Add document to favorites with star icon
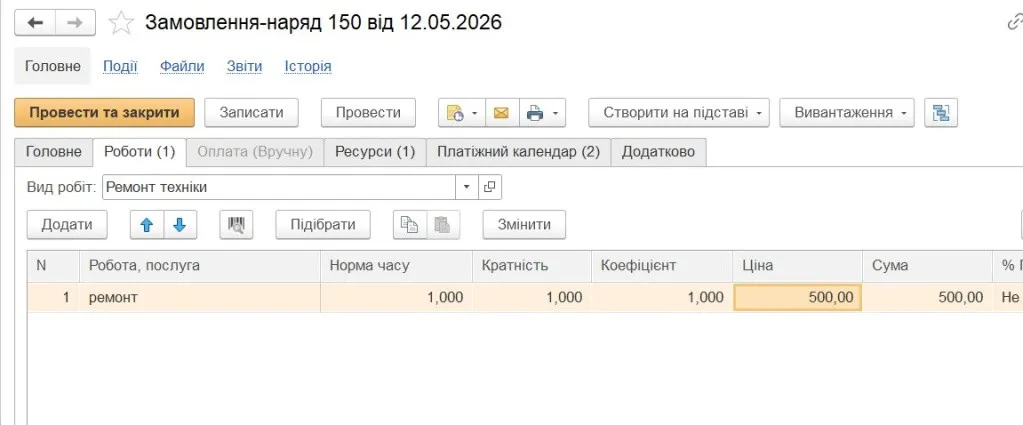This screenshot has width=1023, height=425. click(x=120, y=23)
